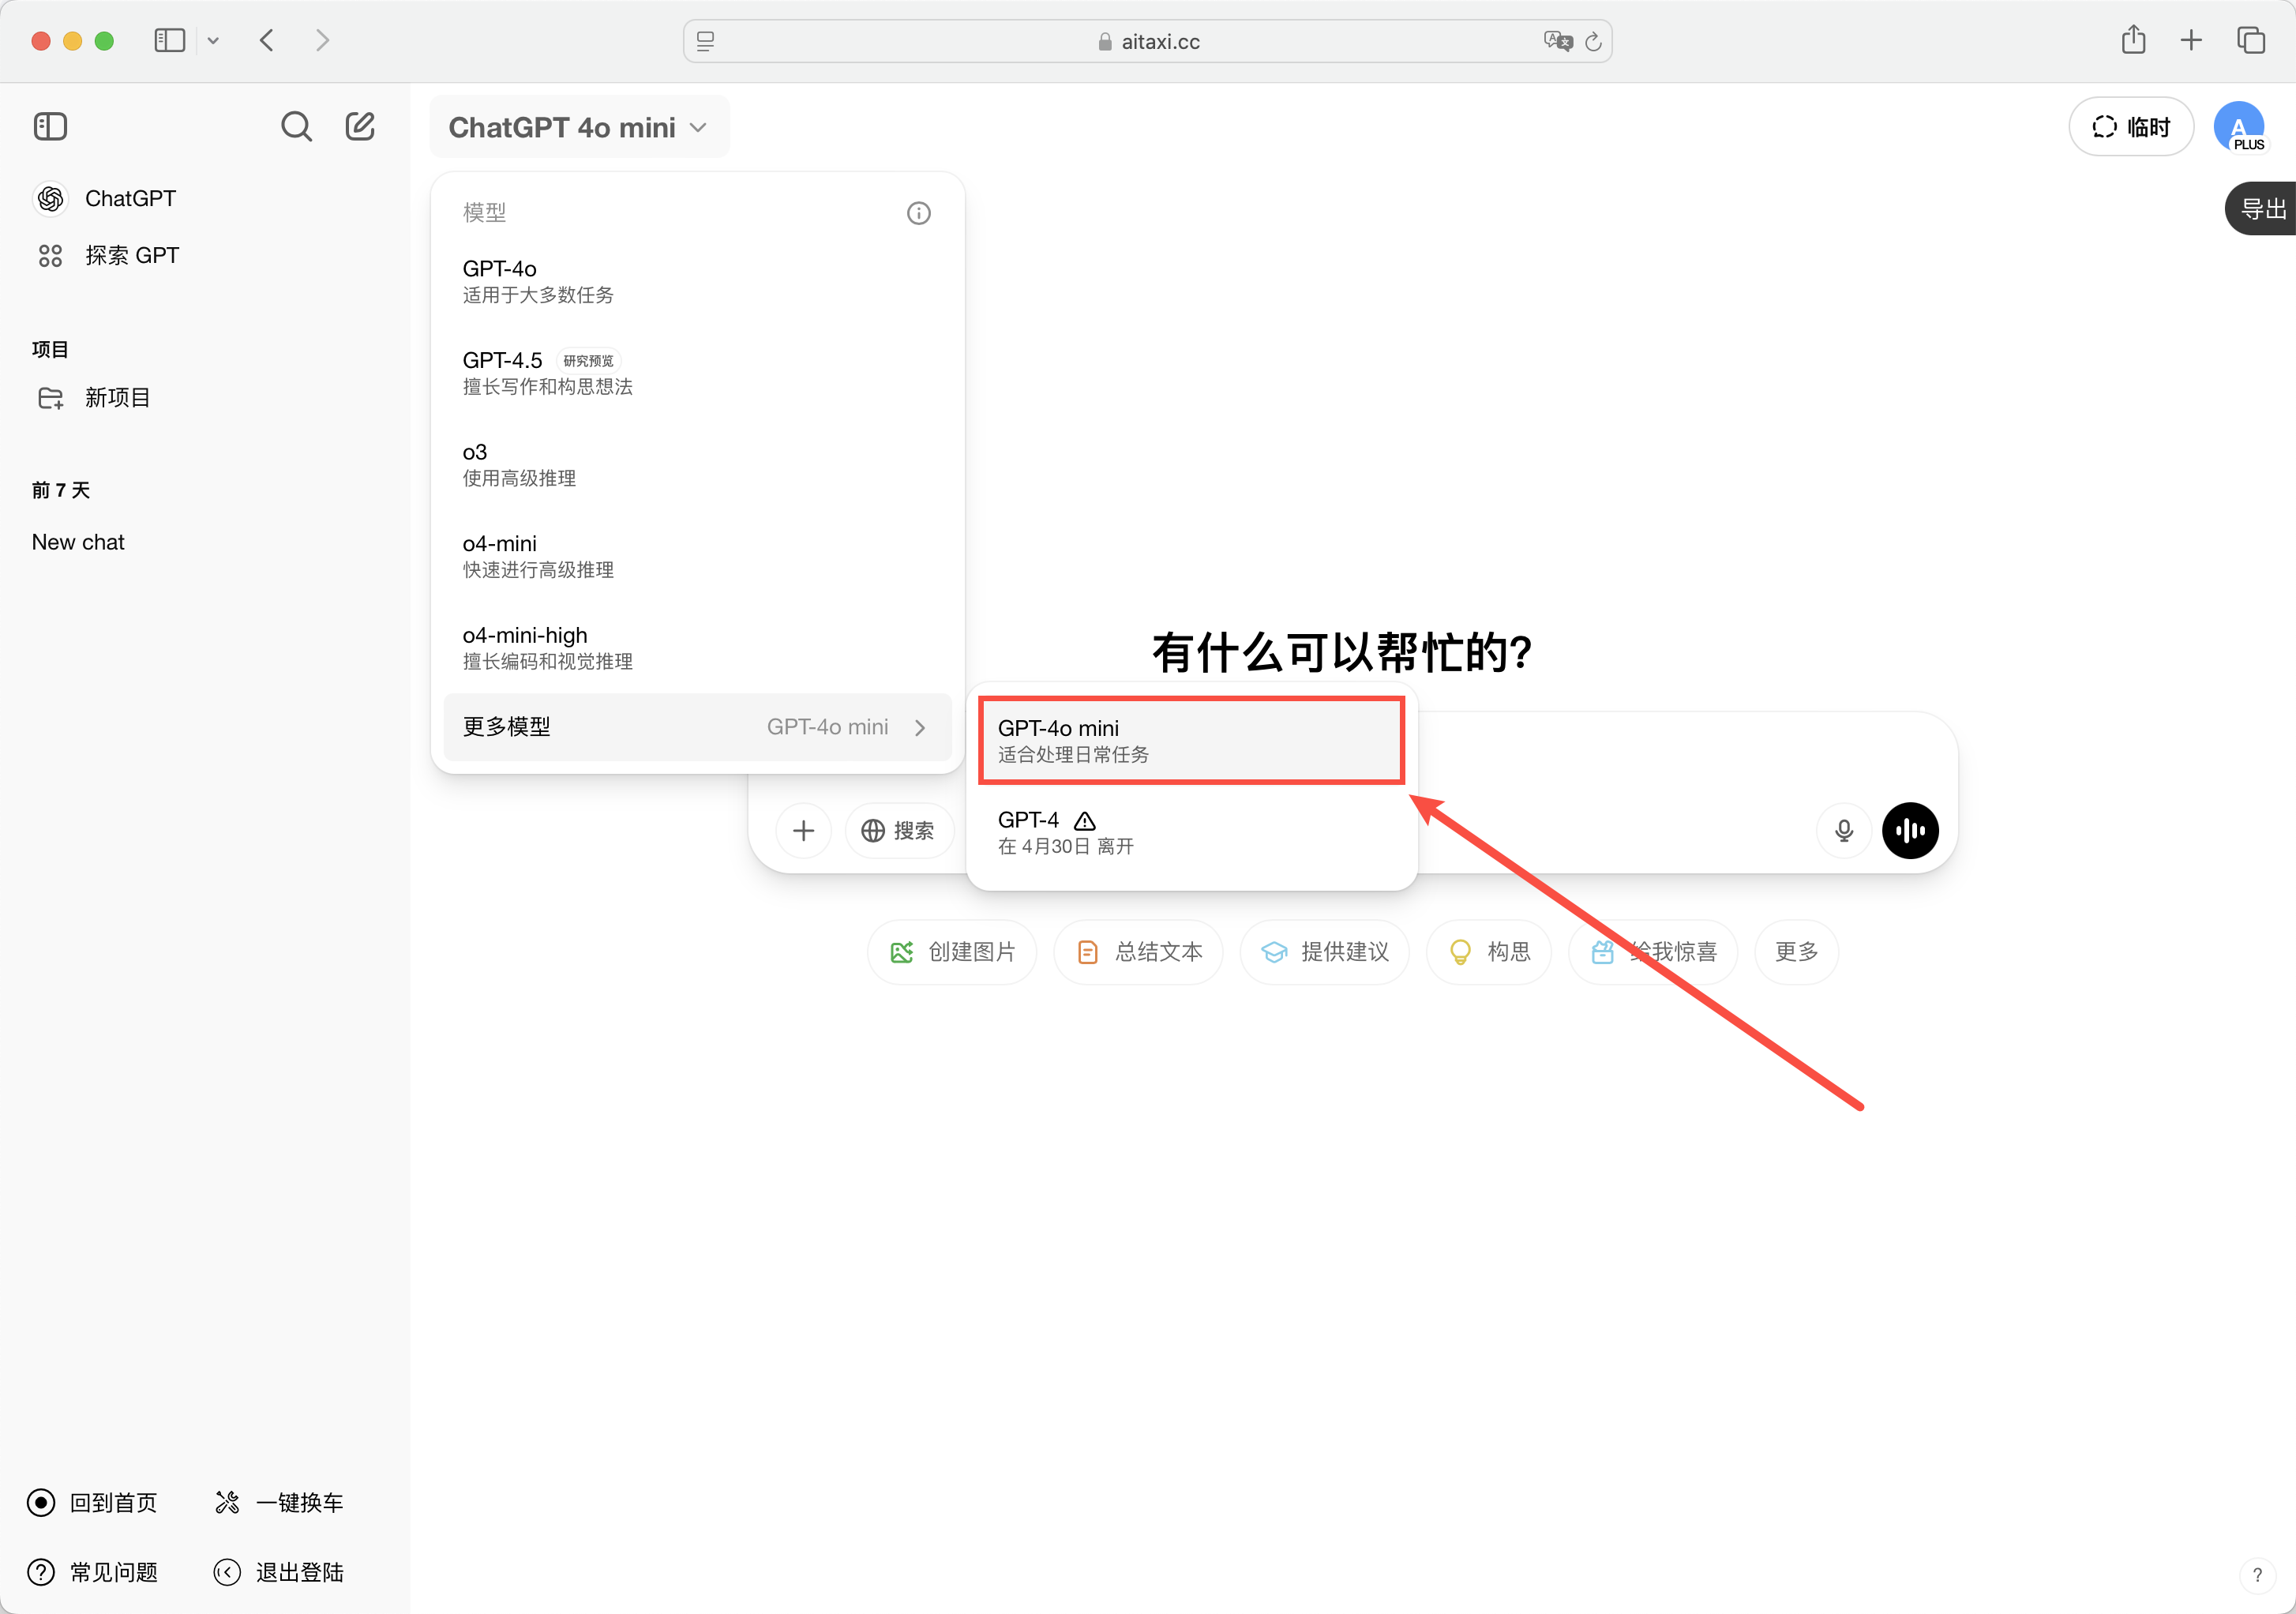Viewport: 2296px width, 1614px height.
Task: Click 构思 suggestion
Action: (x=1488, y=952)
